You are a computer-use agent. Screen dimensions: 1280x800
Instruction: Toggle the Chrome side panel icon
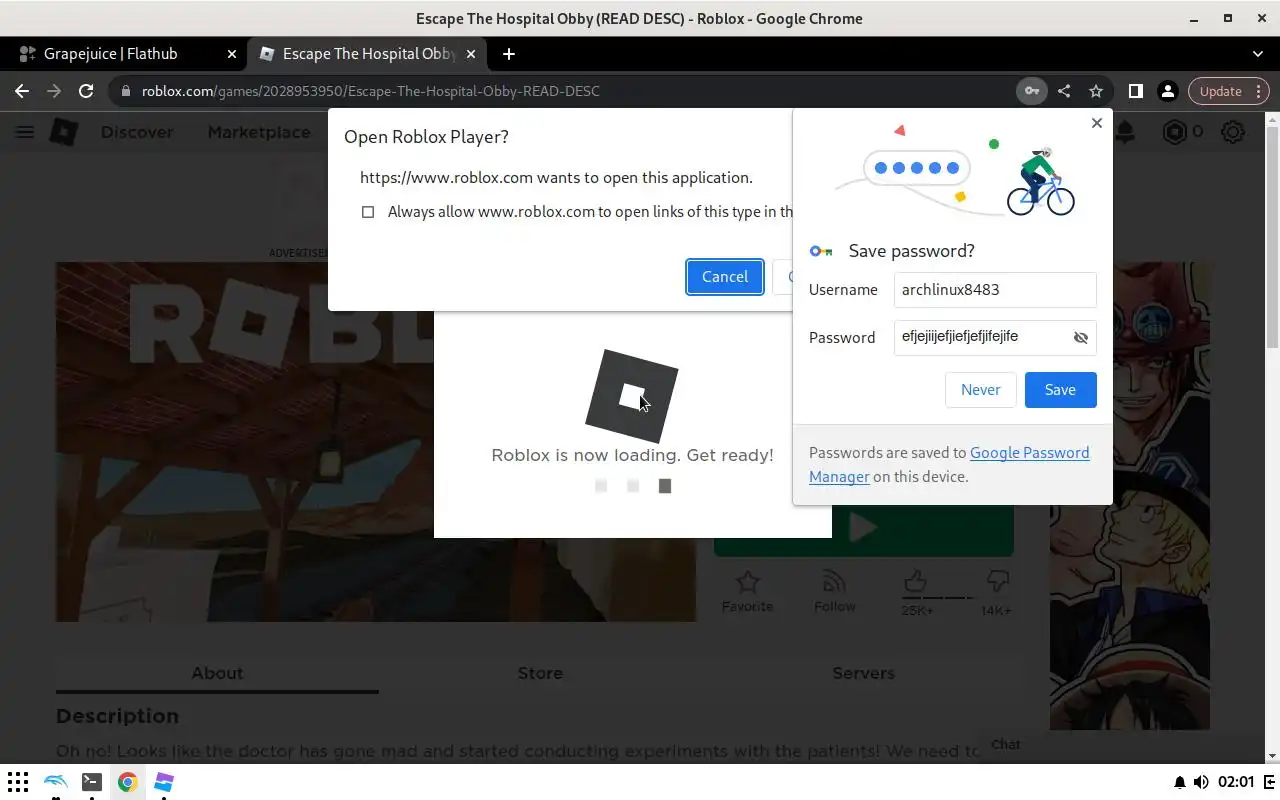click(1135, 91)
